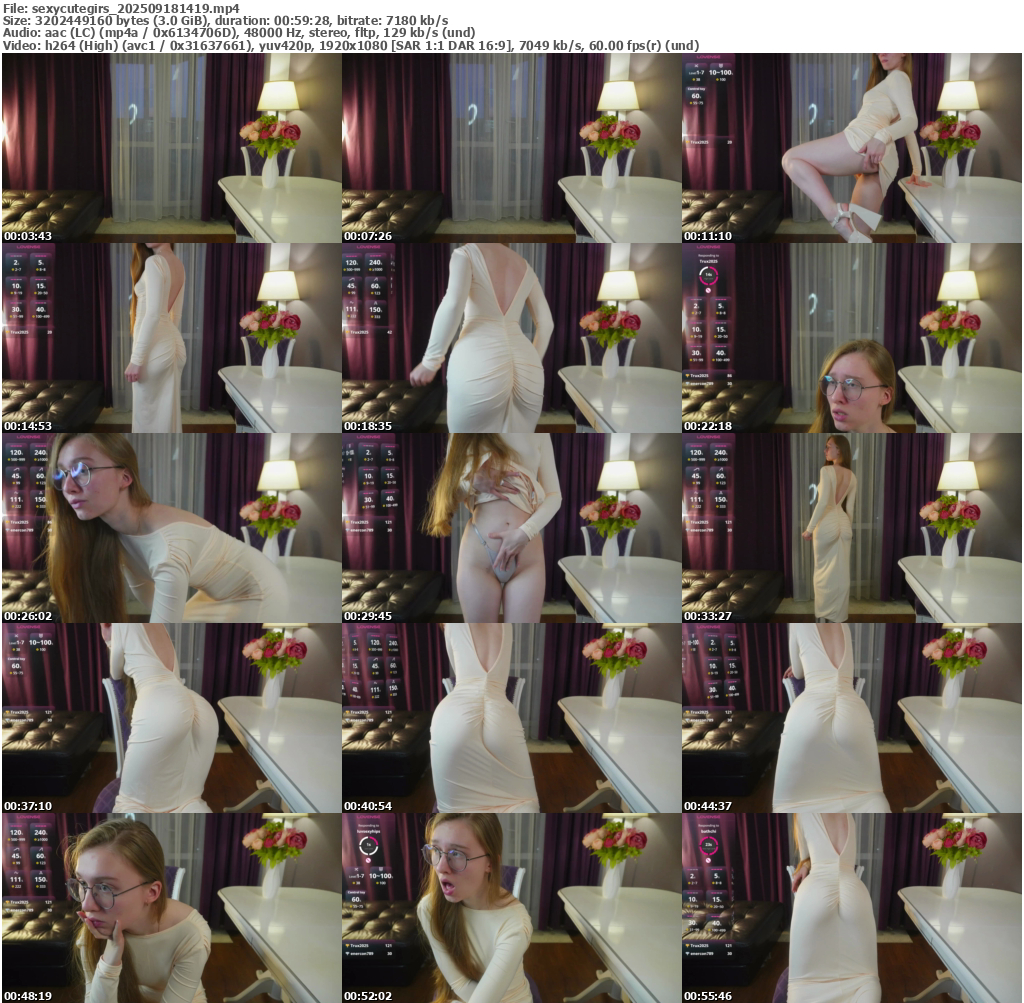Screen dimensions: 1024x1003
Task: Open the frame timestamped 00:37:10
Action: tap(171, 718)
